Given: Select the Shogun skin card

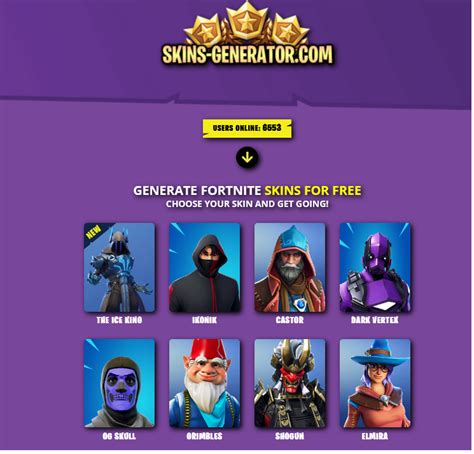Looking at the screenshot, I should (290, 383).
